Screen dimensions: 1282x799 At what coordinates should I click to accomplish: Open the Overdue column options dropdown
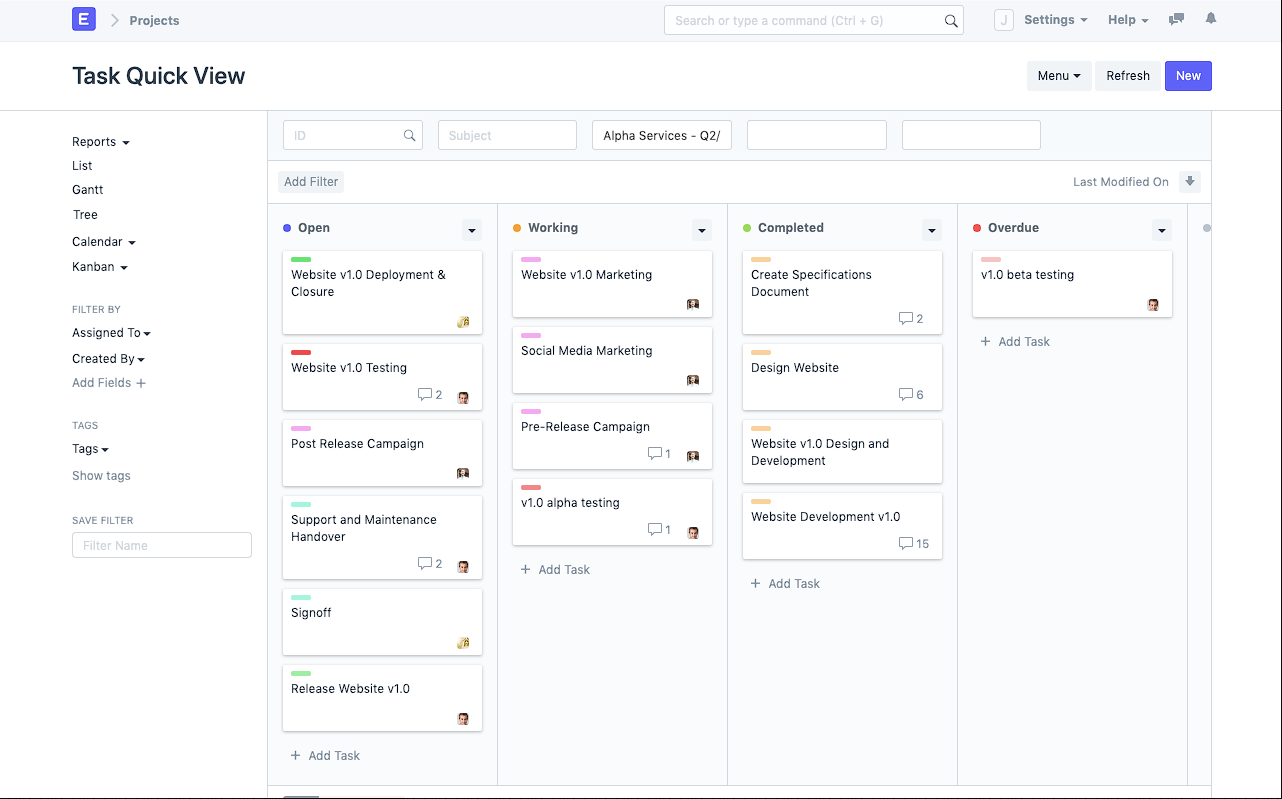coord(1162,230)
